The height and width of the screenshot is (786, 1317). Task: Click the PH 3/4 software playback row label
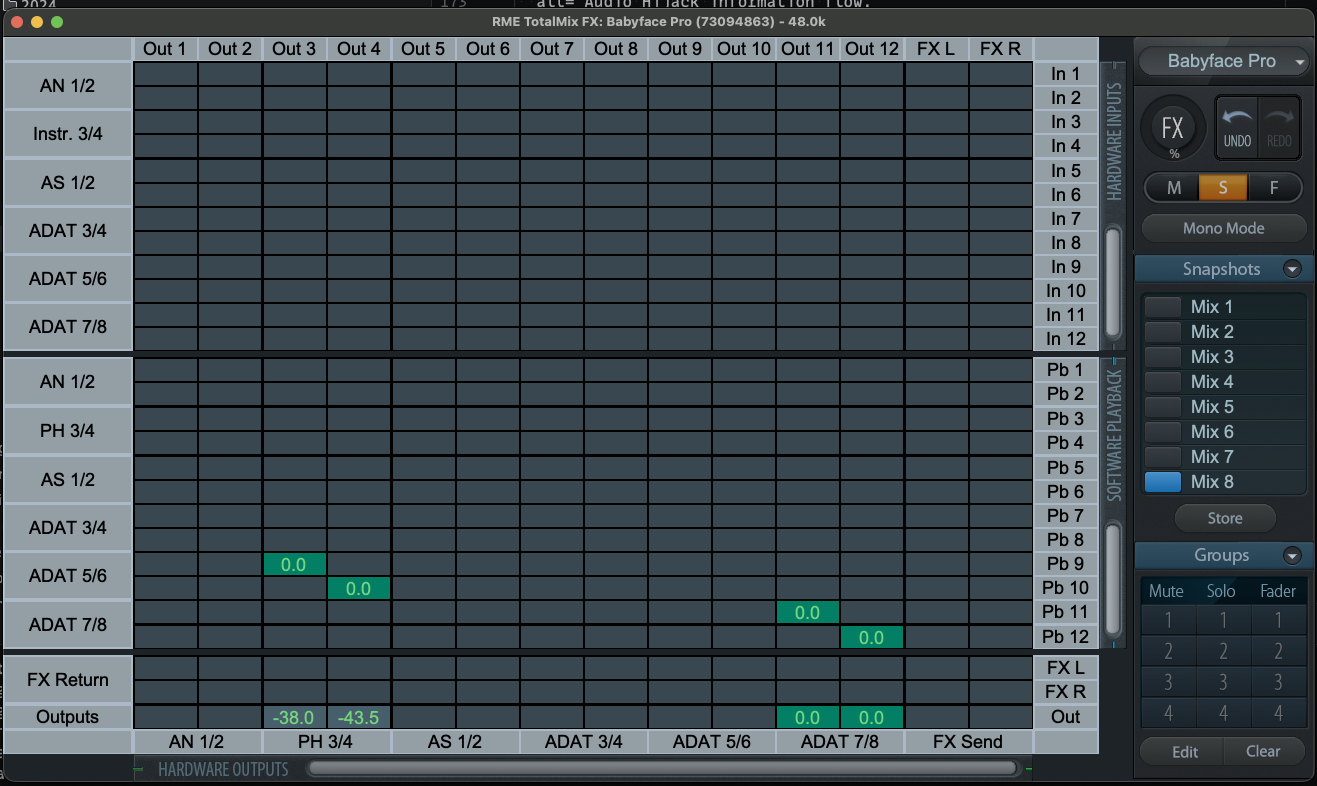[x=68, y=431]
